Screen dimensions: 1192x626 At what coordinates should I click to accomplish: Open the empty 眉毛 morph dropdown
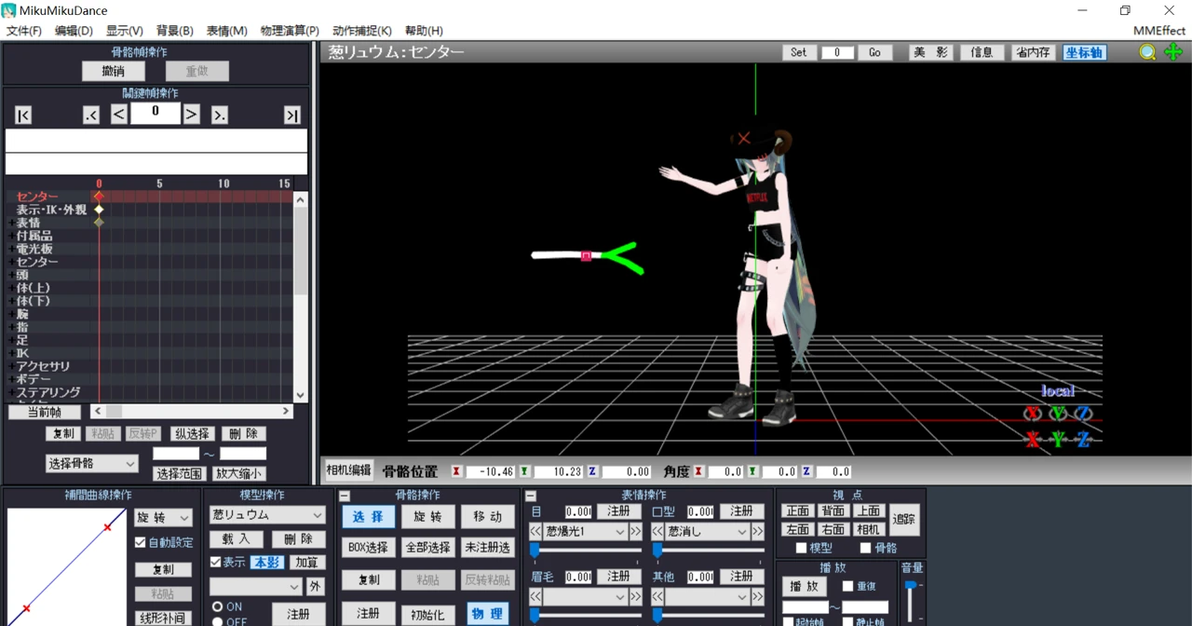tap(585, 596)
